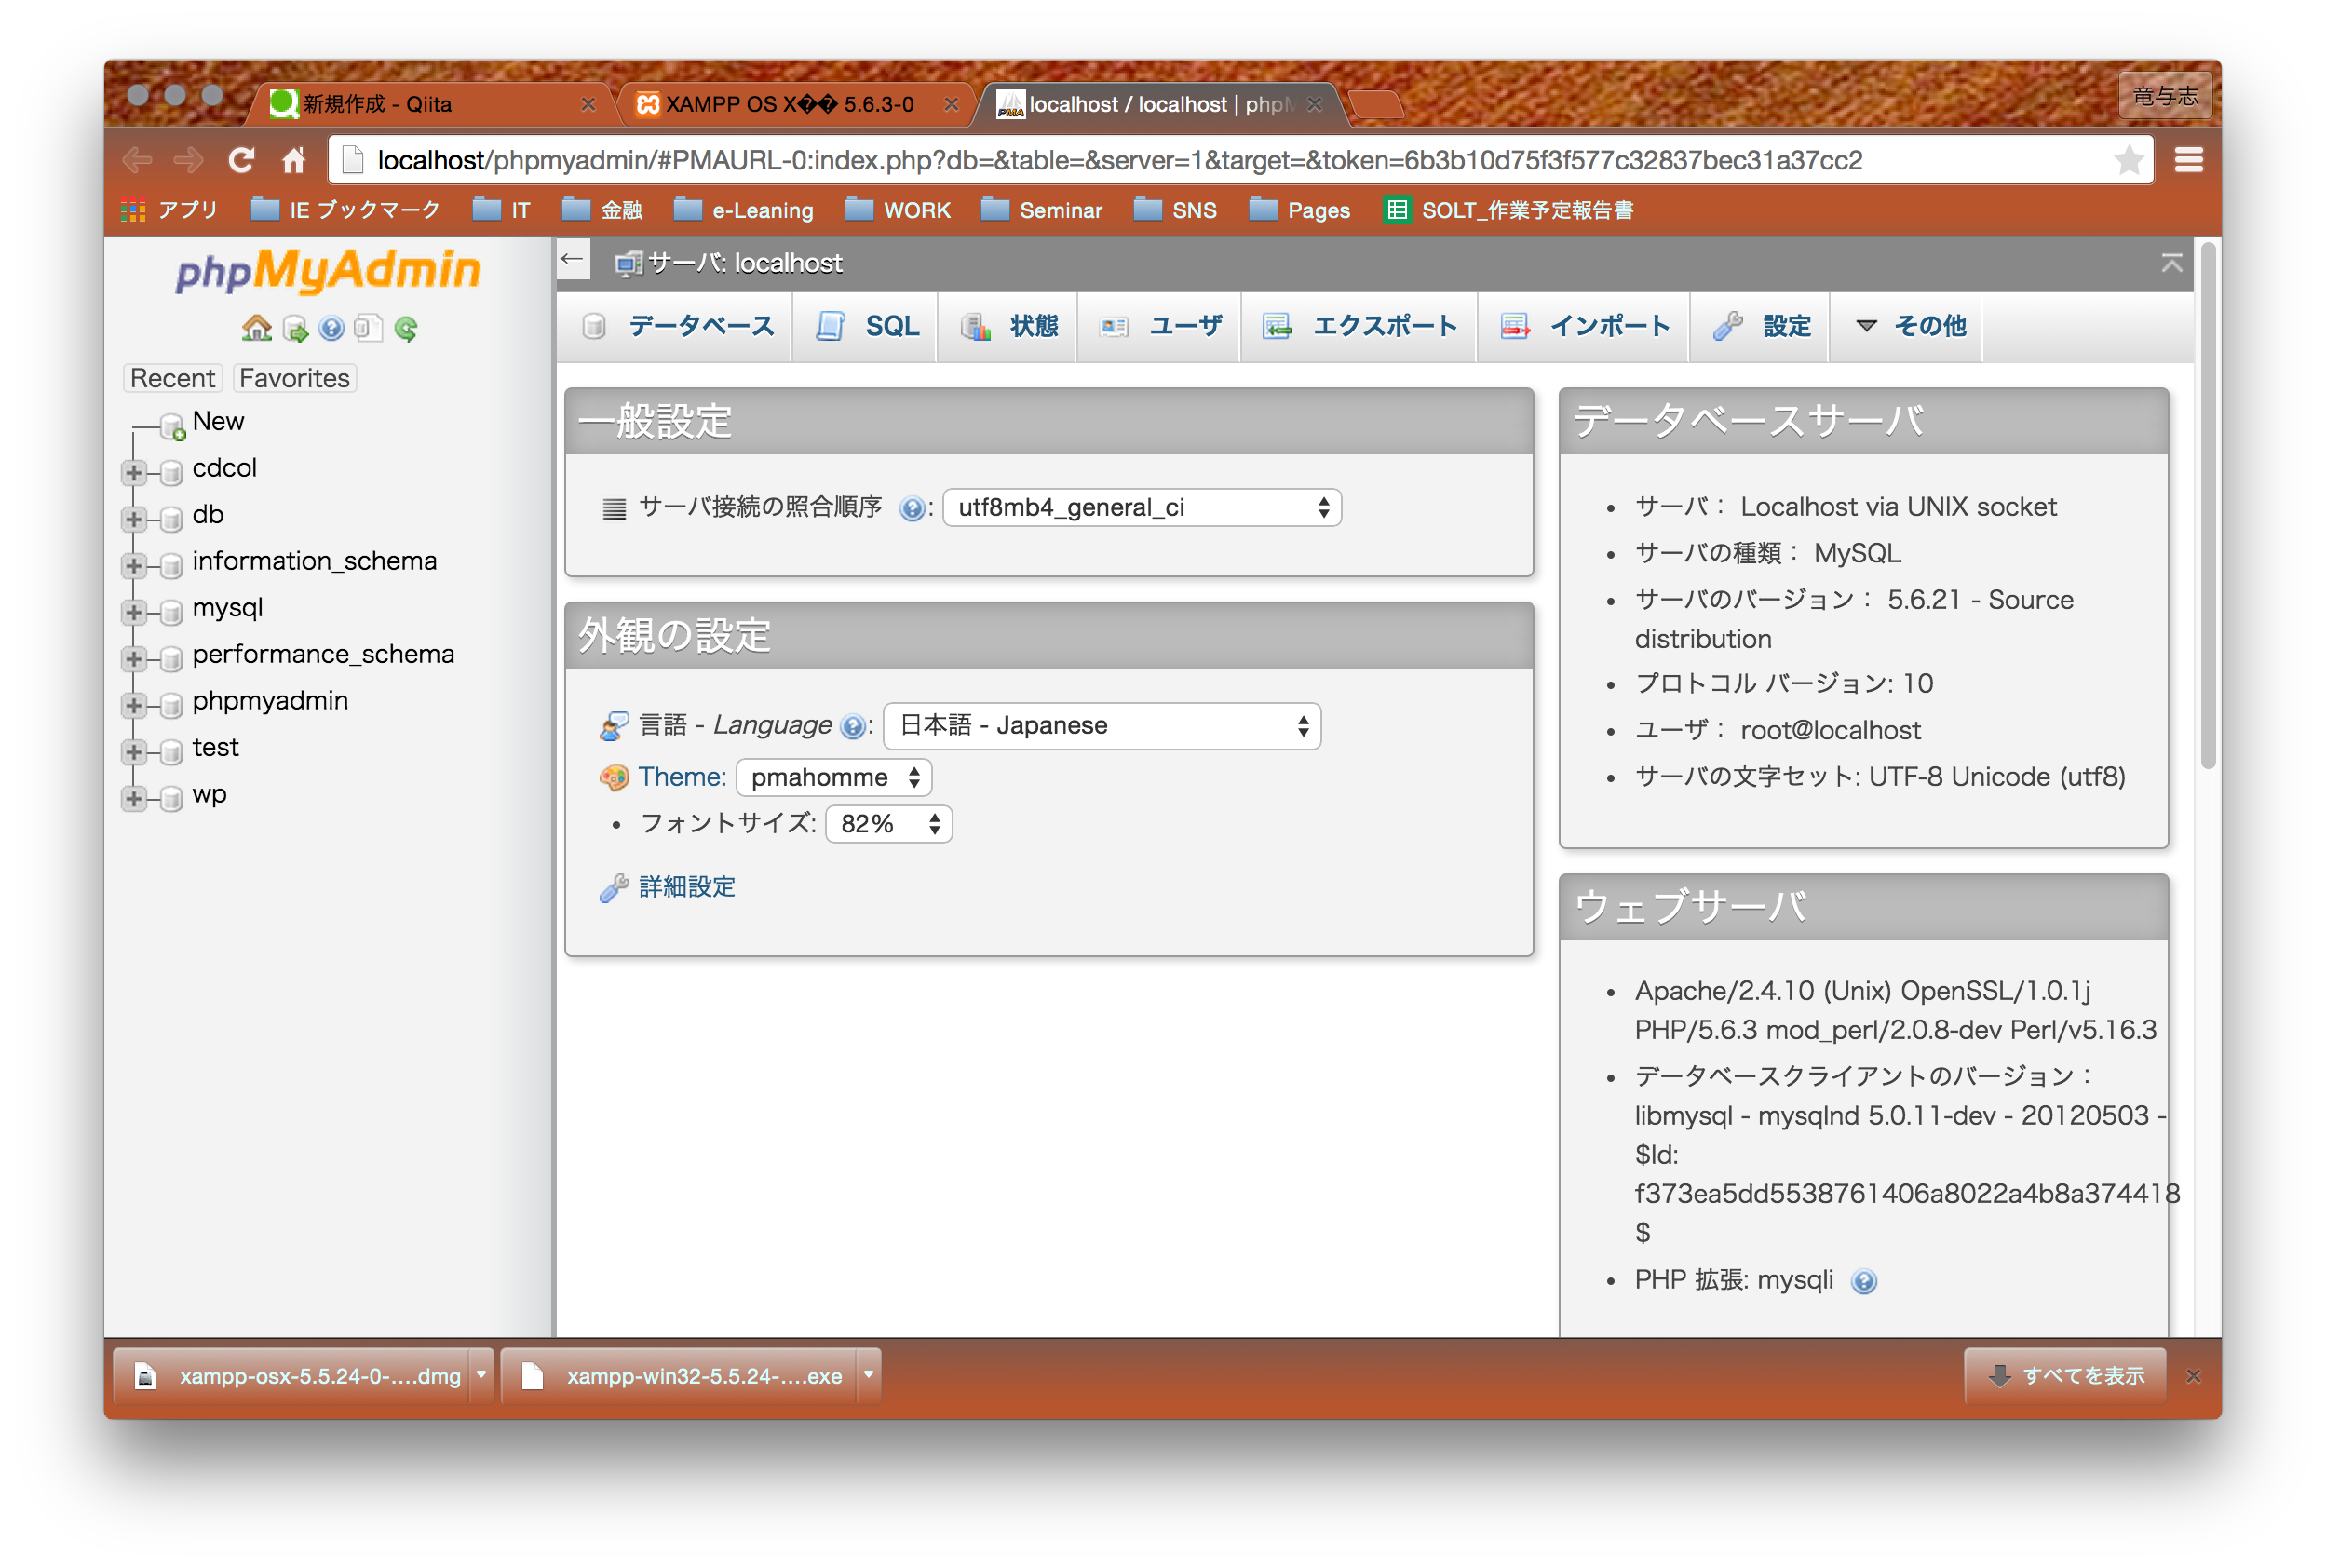This screenshot has width=2326, height=1568.
Task: Click the Theme: link
Action: pos(682,777)
